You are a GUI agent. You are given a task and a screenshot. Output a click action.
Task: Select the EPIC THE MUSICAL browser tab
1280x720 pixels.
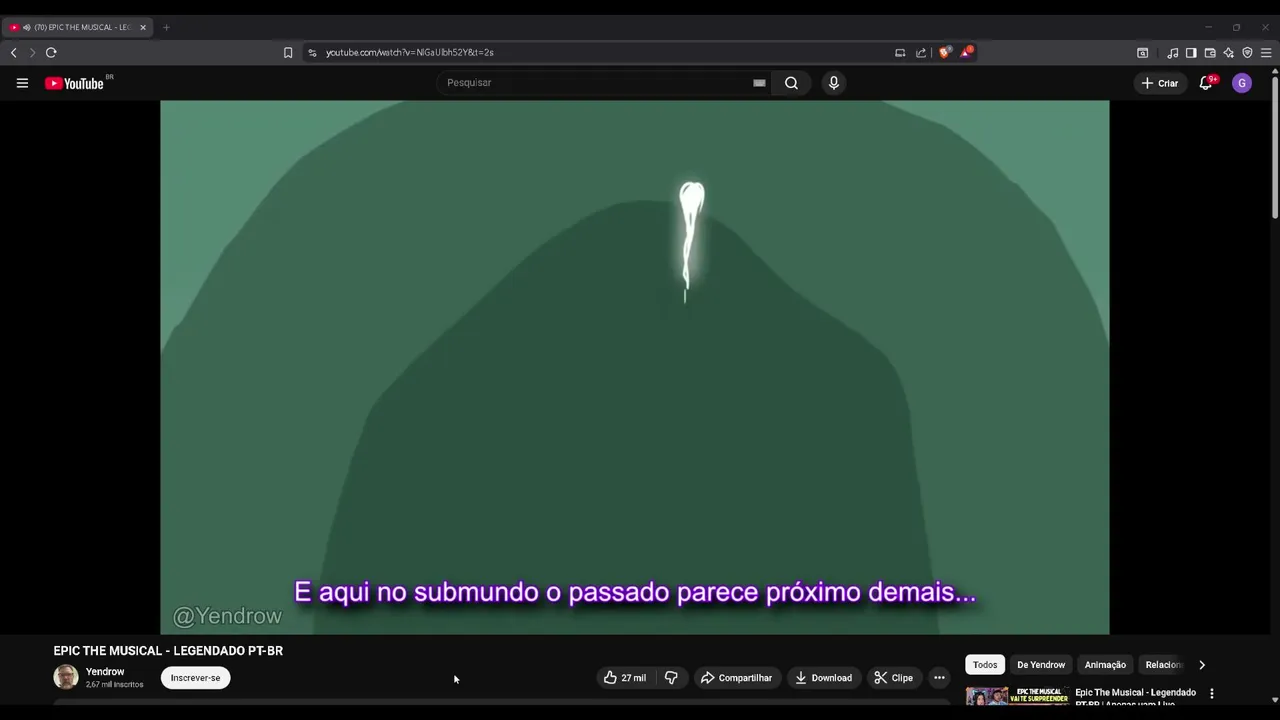point(78,27)
